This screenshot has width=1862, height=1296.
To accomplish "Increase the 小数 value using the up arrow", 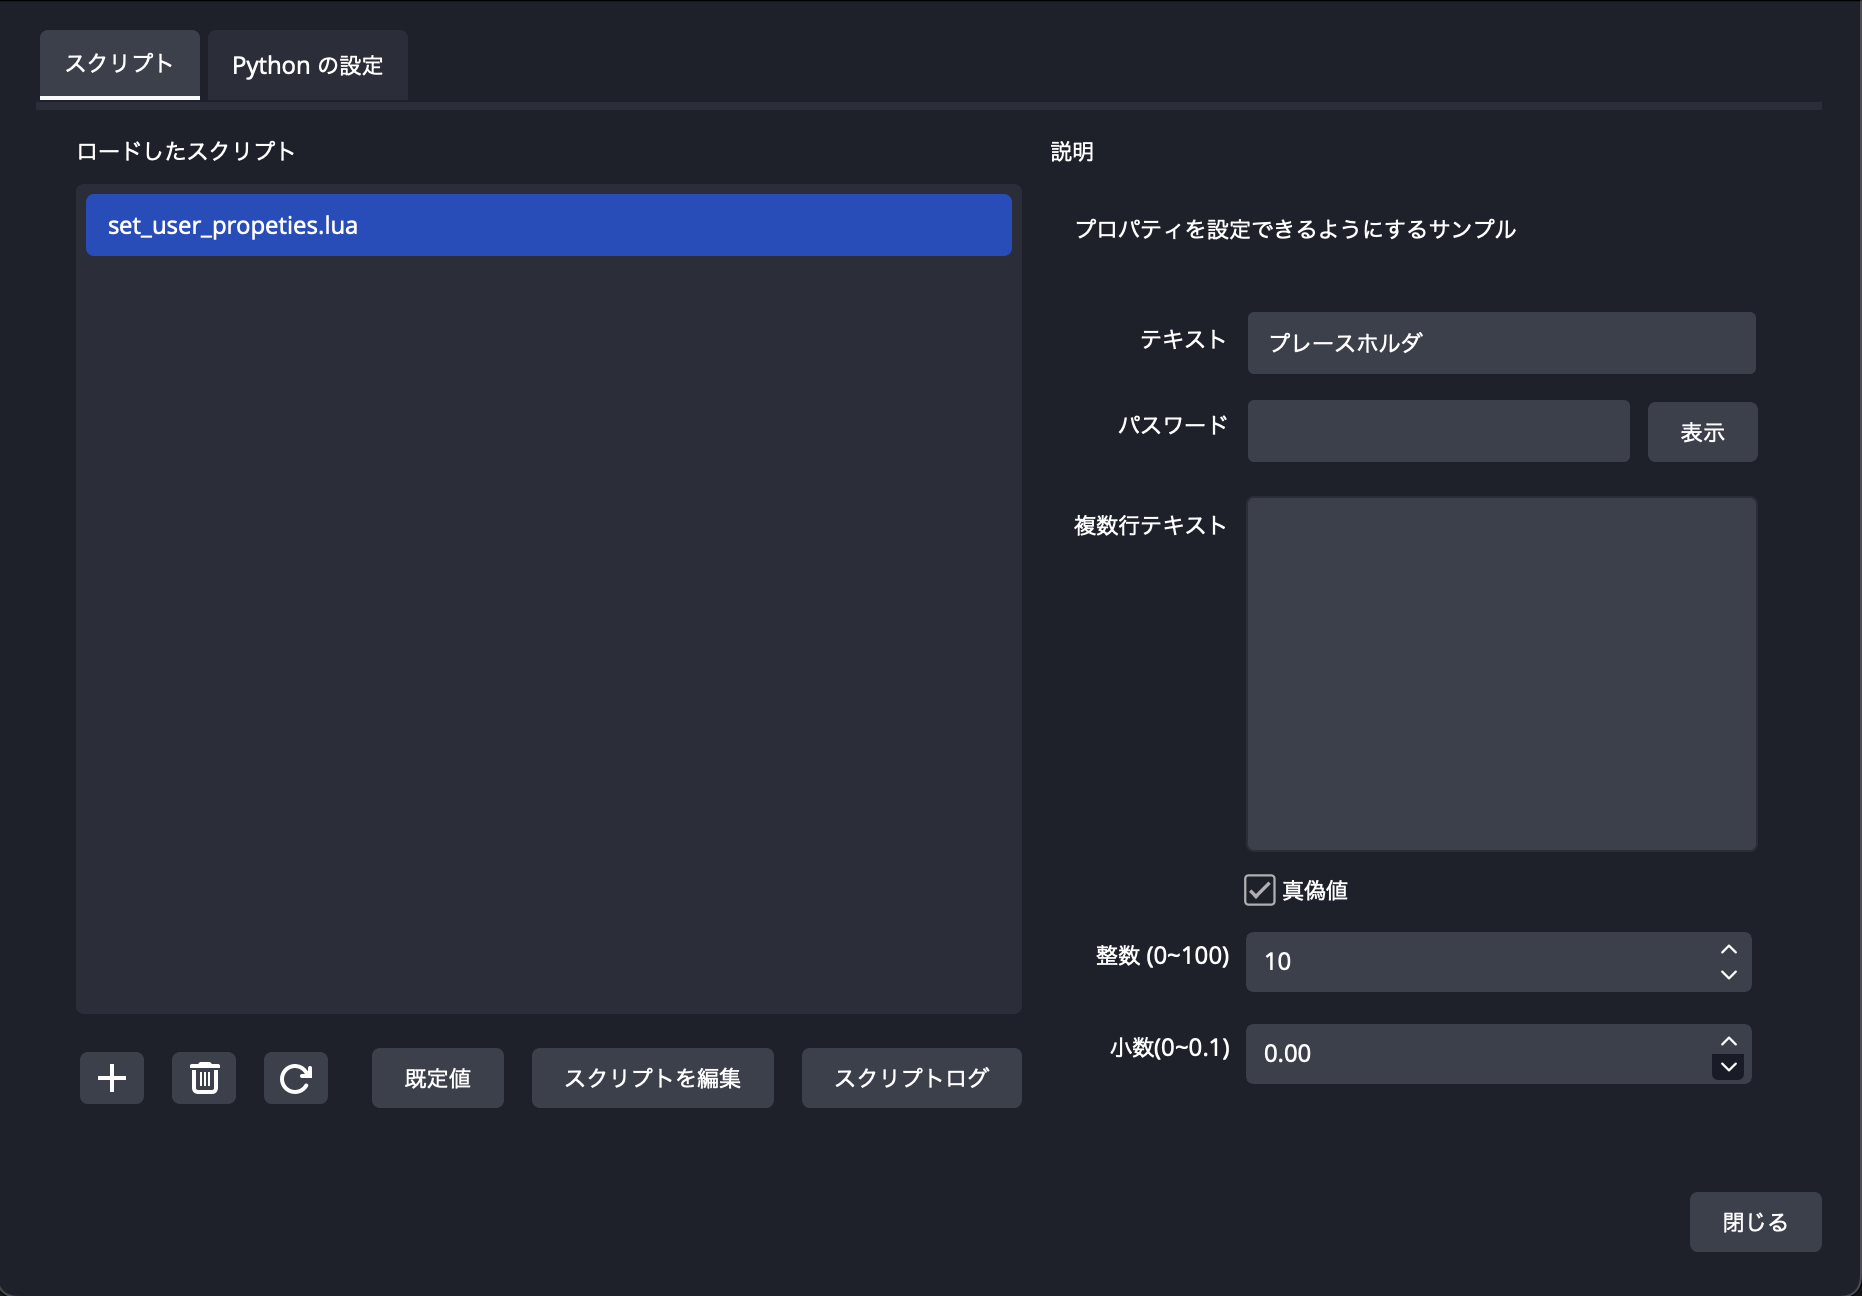I will point(1727,1042).
